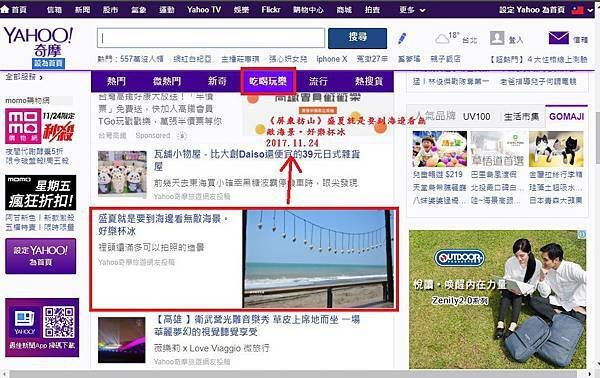Image resolution: width=600 pixels, height=378 pixels.
Task: Switch to the GOMAJI shopping tab
Action: click(566, 116)
